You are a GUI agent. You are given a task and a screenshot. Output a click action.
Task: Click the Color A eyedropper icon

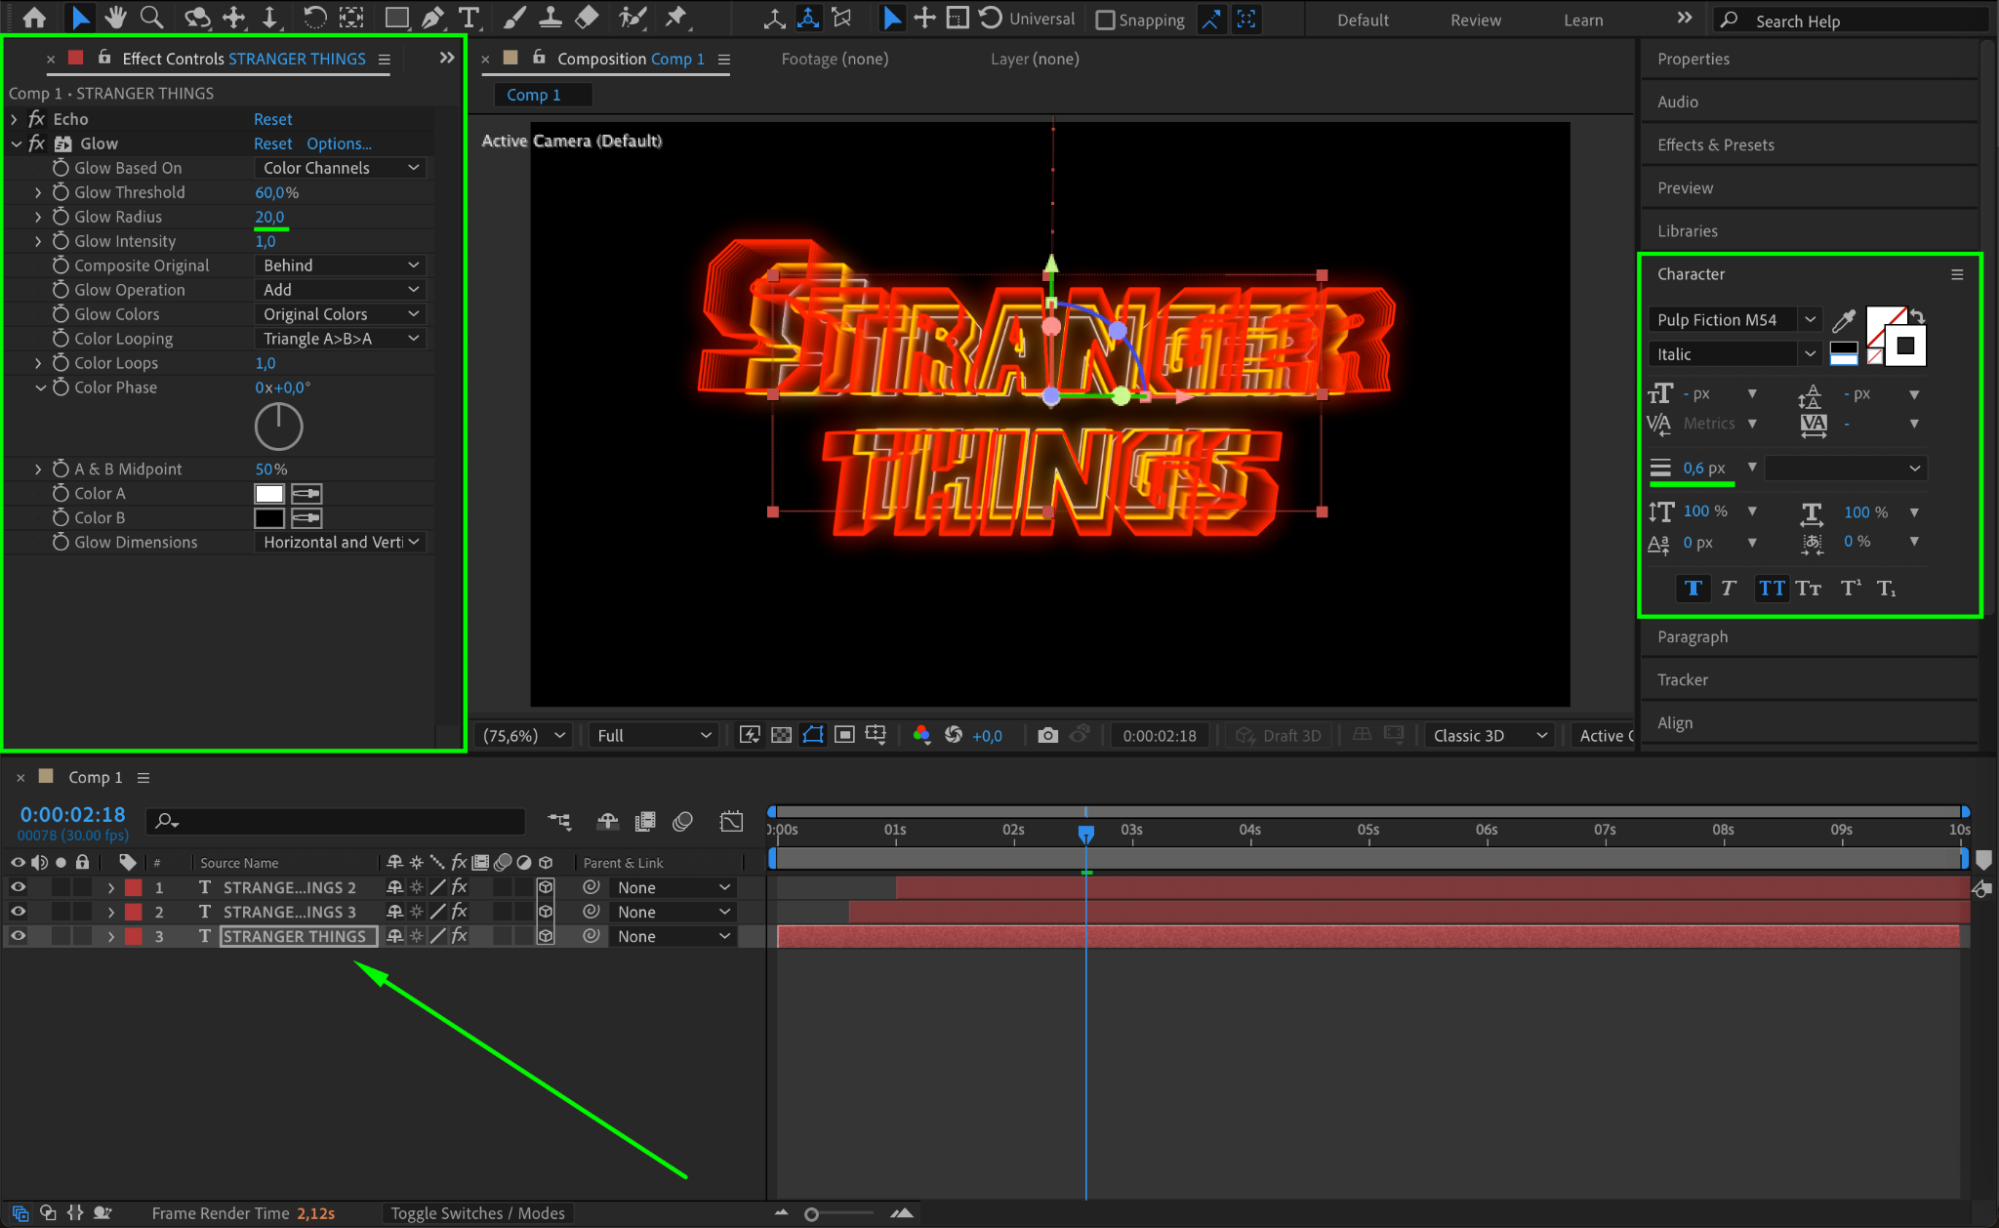(x=306, y=494)
